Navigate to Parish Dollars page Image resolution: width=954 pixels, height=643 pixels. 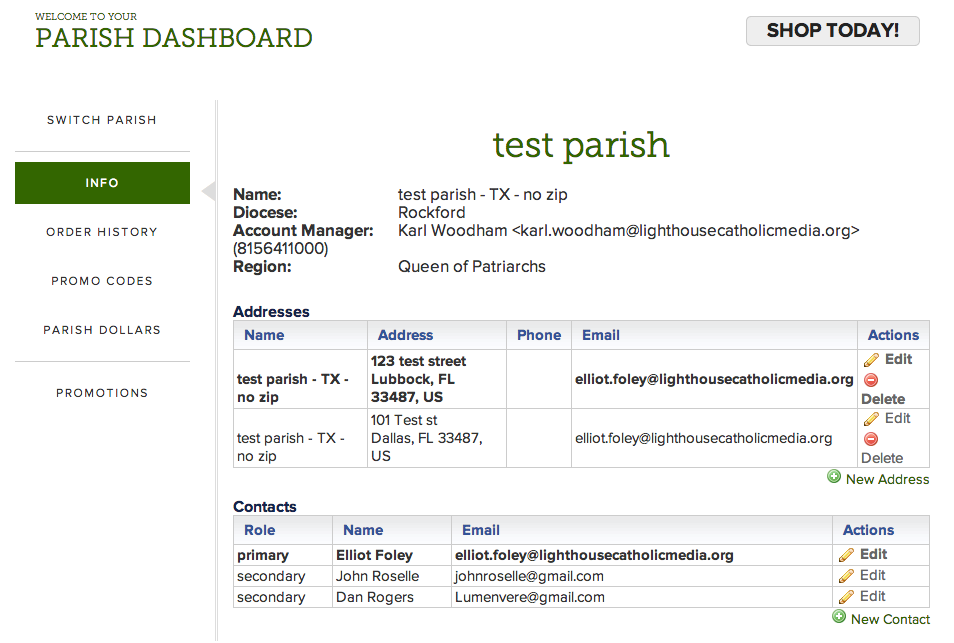(x=102, y=330)
